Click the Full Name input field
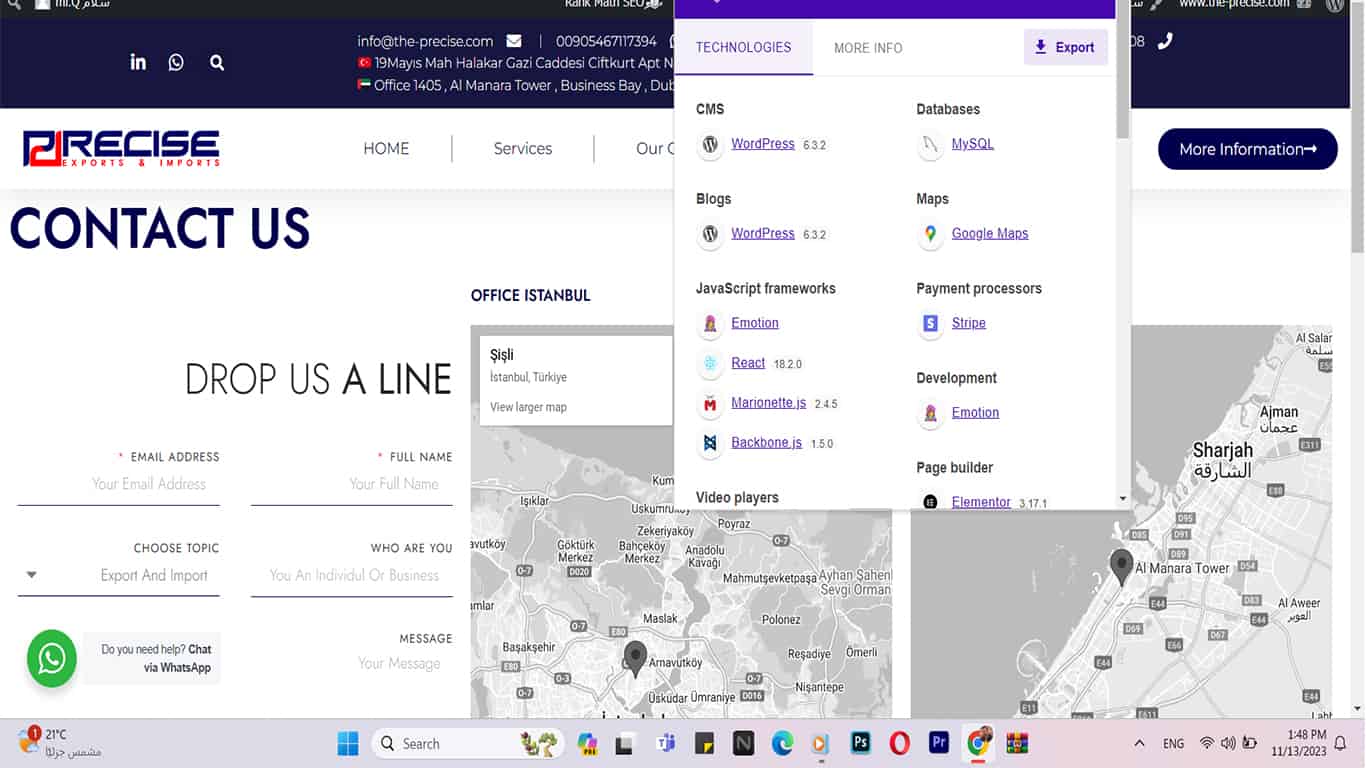Screen dimensions: 1366x768 coord(352,484)
